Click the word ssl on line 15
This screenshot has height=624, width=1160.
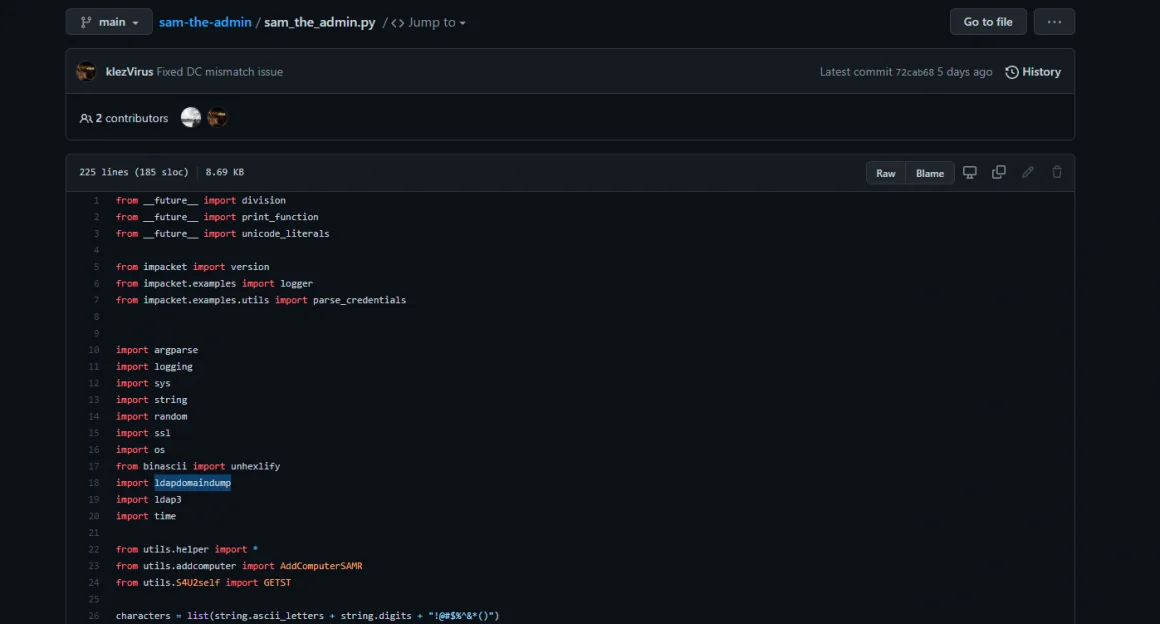coord(162,433)
